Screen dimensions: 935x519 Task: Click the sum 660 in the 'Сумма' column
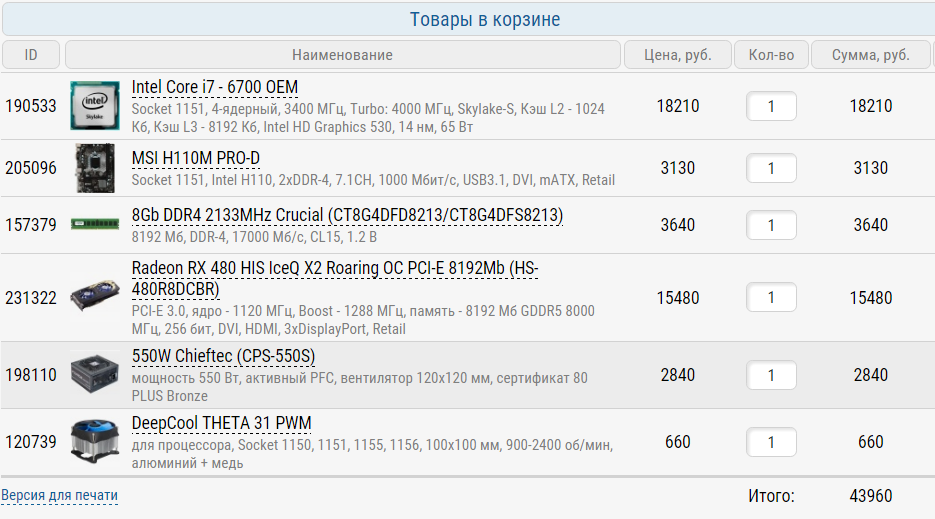click(871, 442)
